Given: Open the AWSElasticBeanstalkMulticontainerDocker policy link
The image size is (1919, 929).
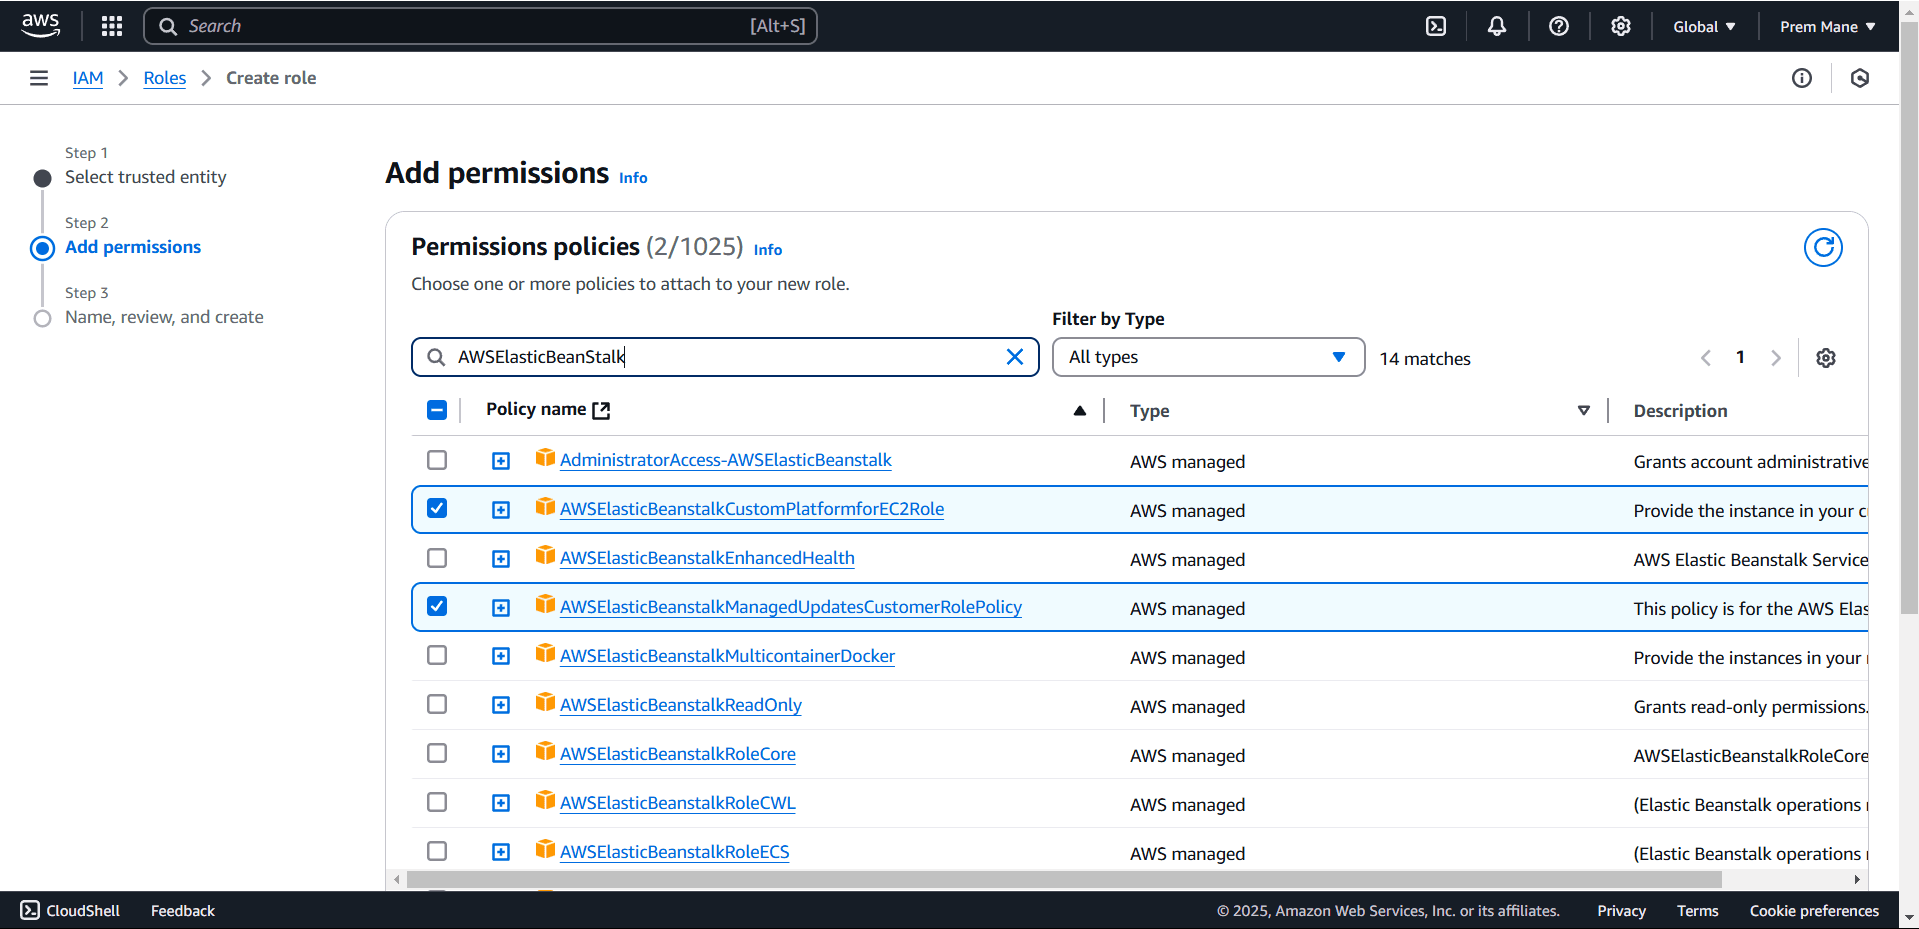Looking at the screenshot, I should 727,656.
